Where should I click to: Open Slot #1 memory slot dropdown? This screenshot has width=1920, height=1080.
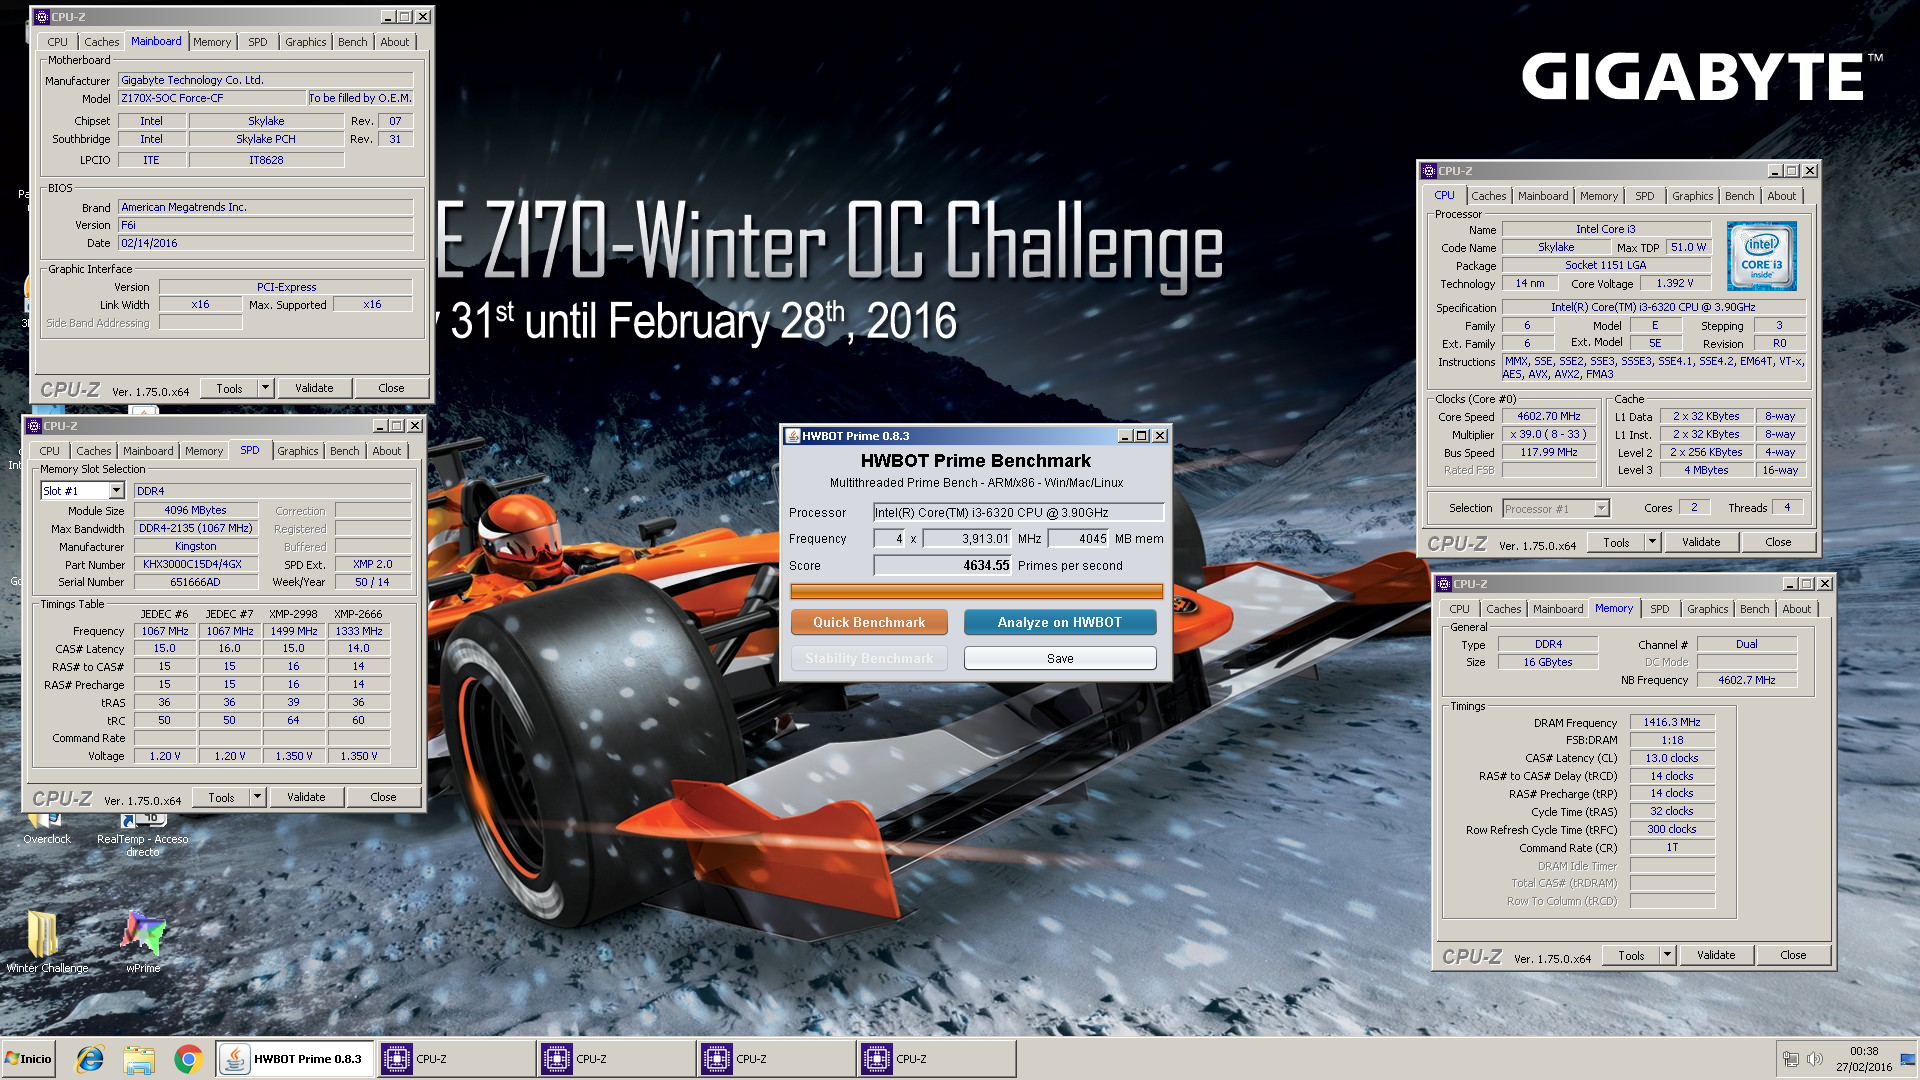[x=116, y=491]
